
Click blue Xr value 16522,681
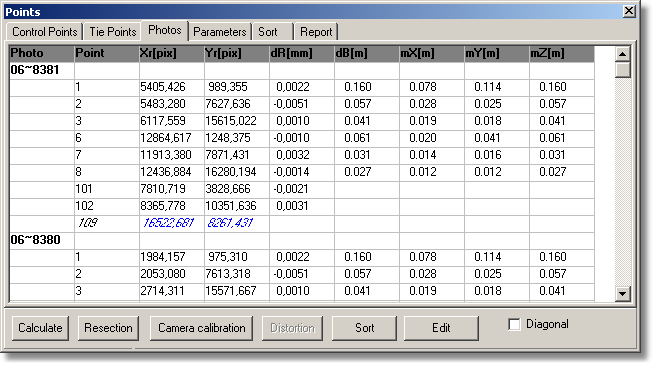point(168,223)
